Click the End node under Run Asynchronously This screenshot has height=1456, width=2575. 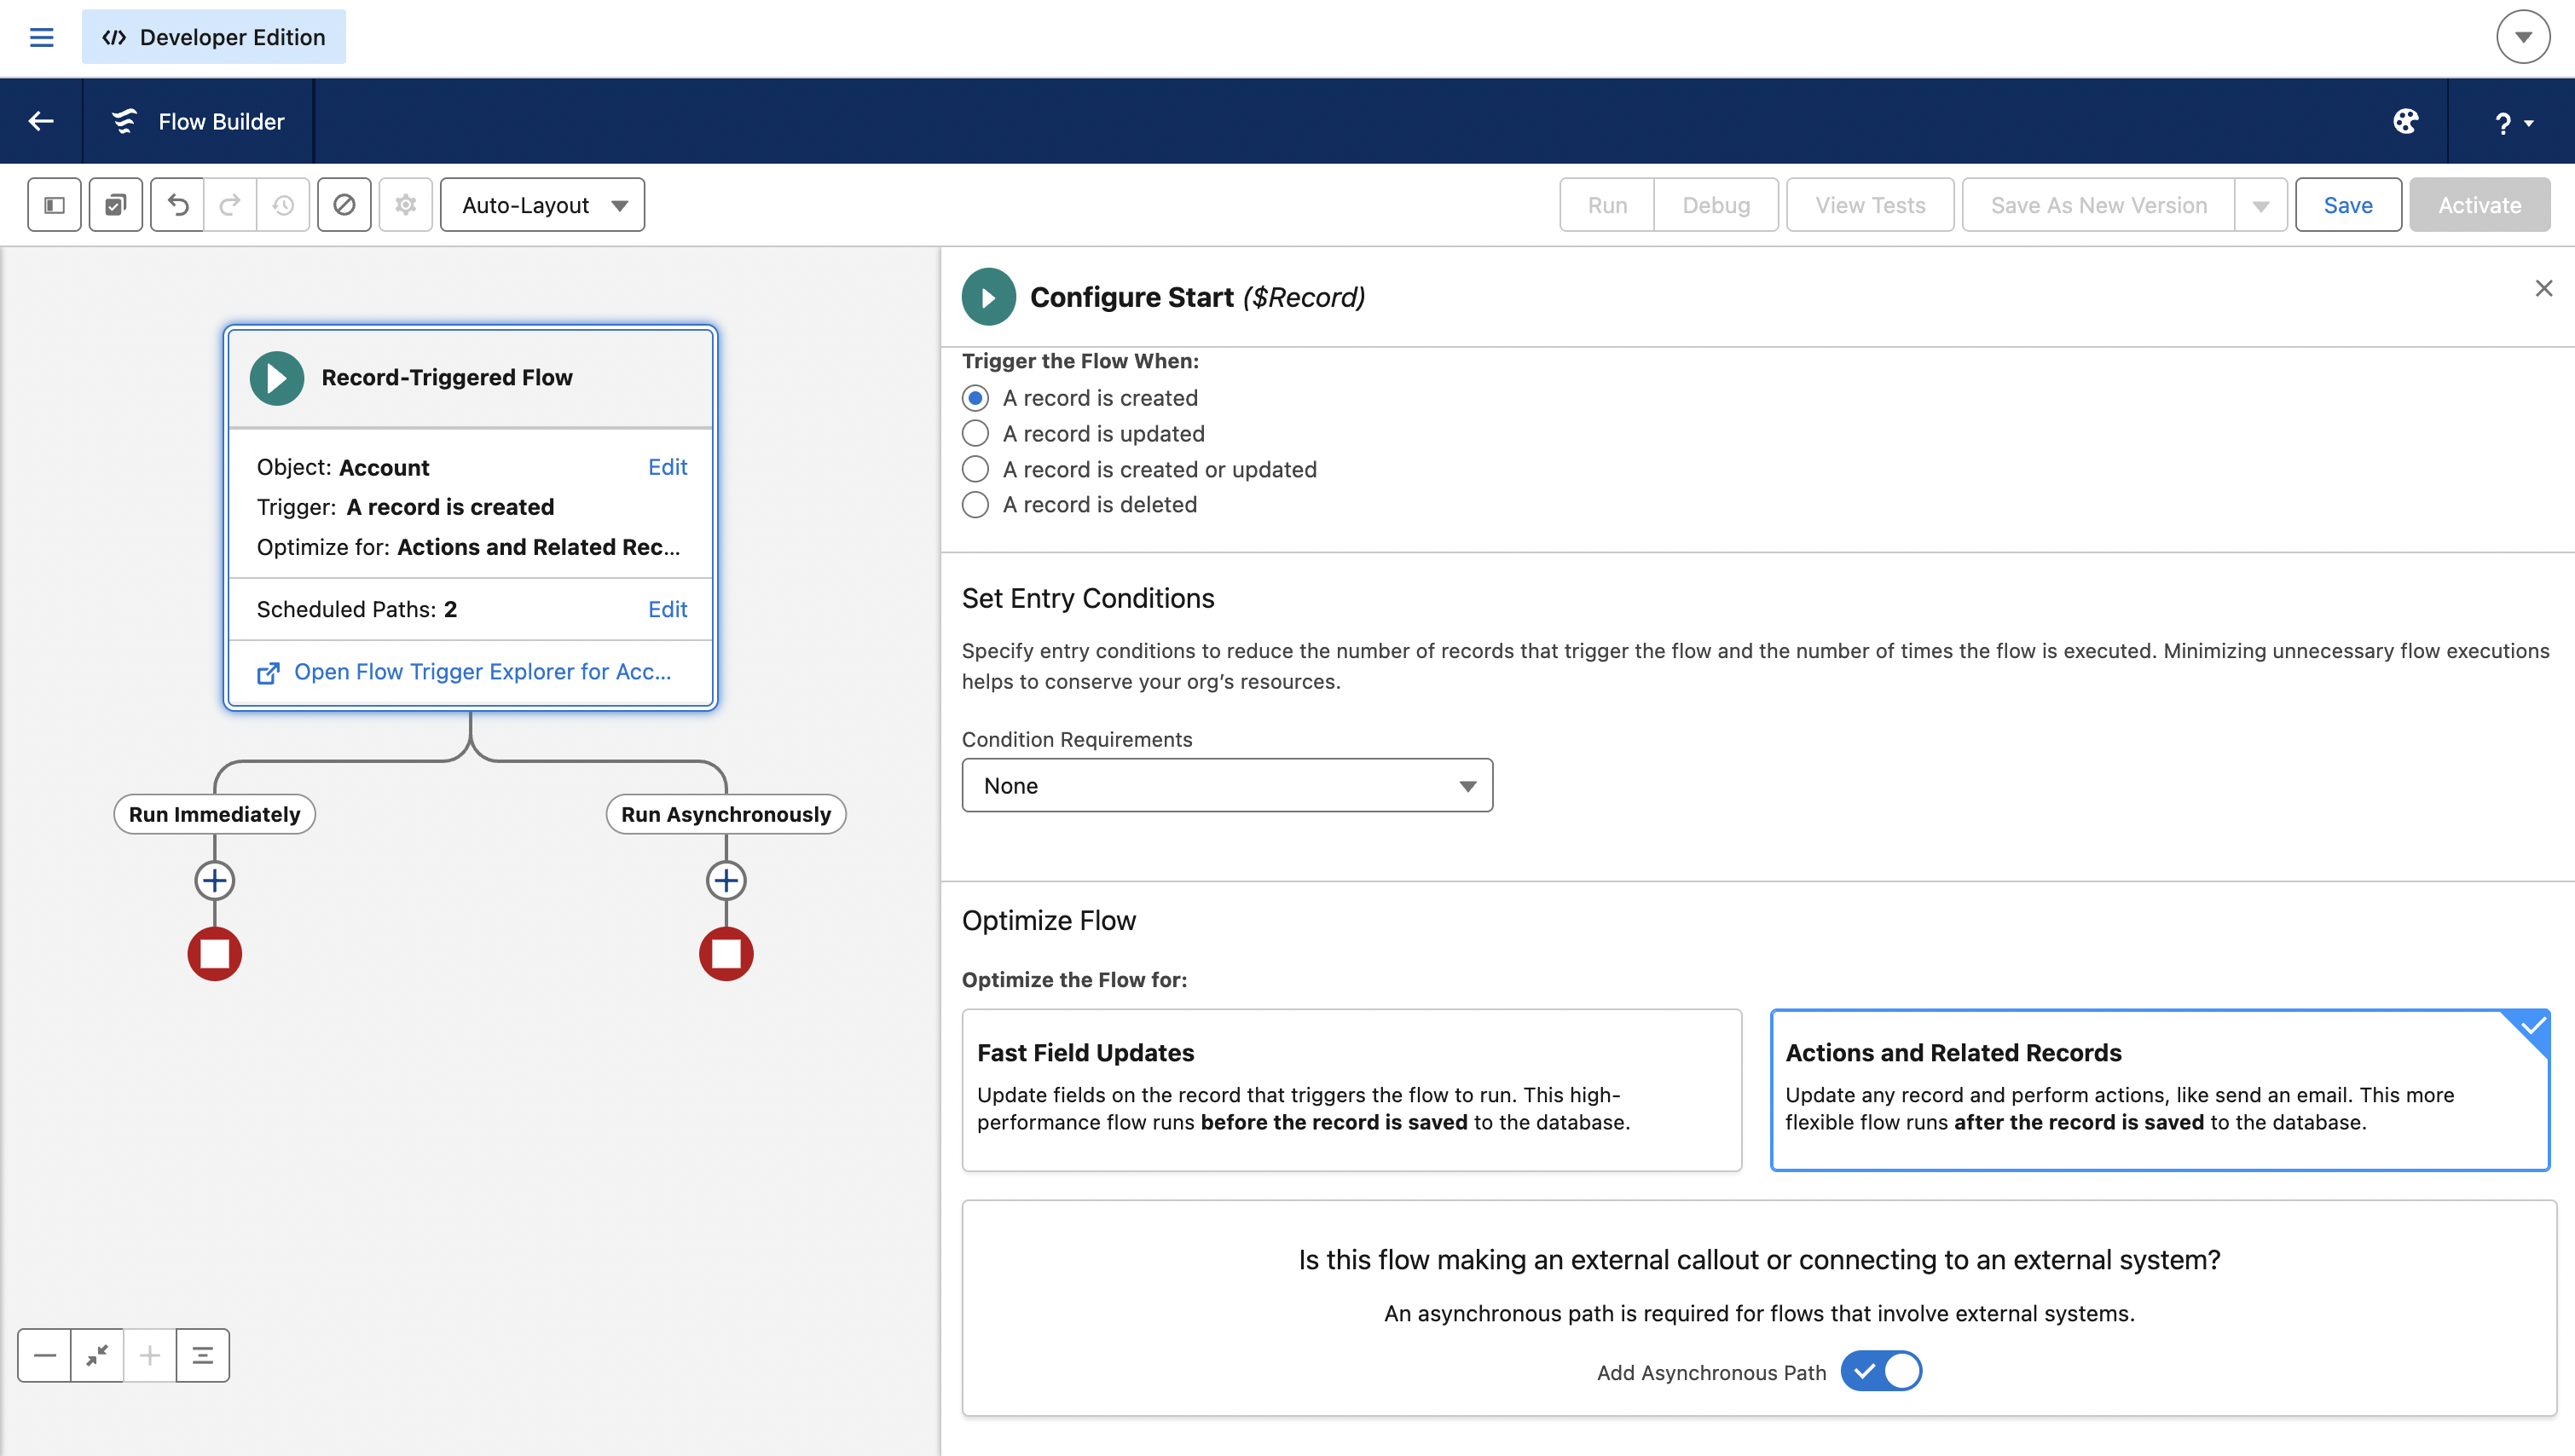[726, 953]
